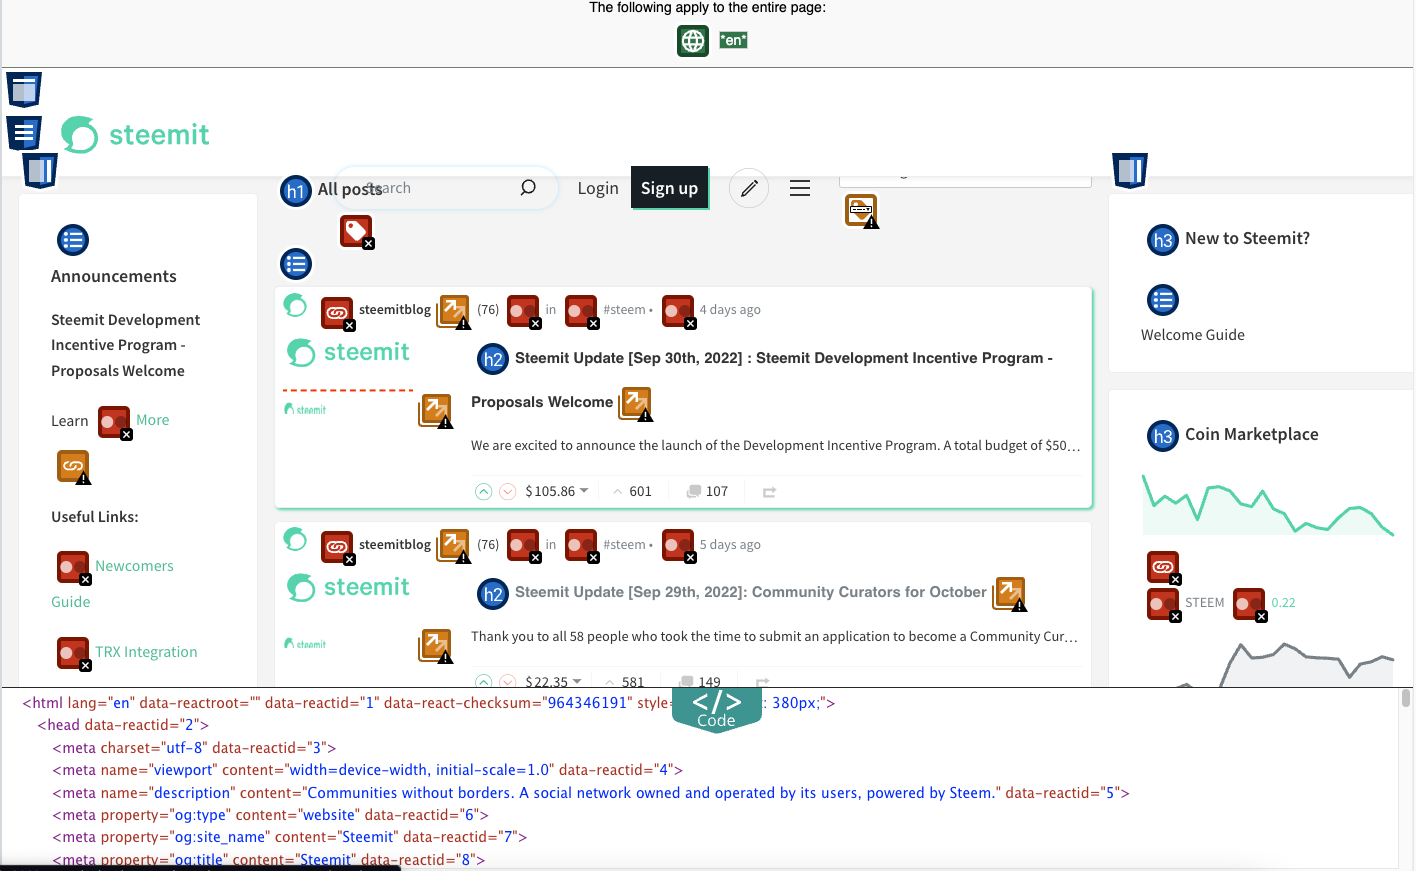Click the WAVE aside icon above New to Steemit panel
The height and width of the screenshot is (871, 1416).
[x=1130, y=171]
